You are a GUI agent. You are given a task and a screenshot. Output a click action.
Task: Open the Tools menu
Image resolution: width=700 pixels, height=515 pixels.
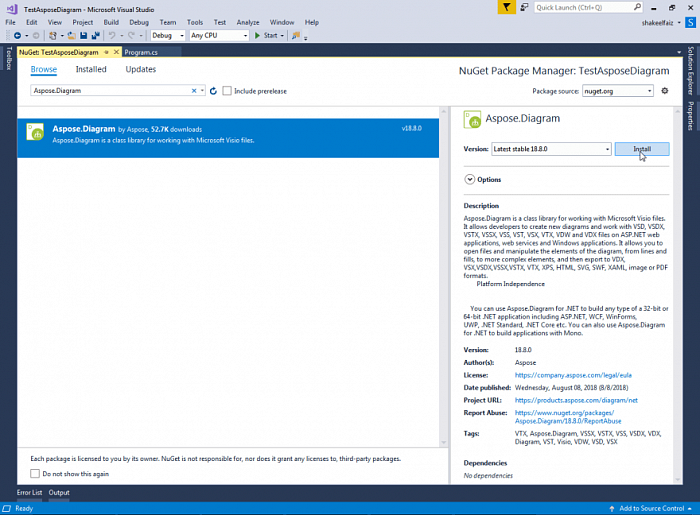pos(195,22)
